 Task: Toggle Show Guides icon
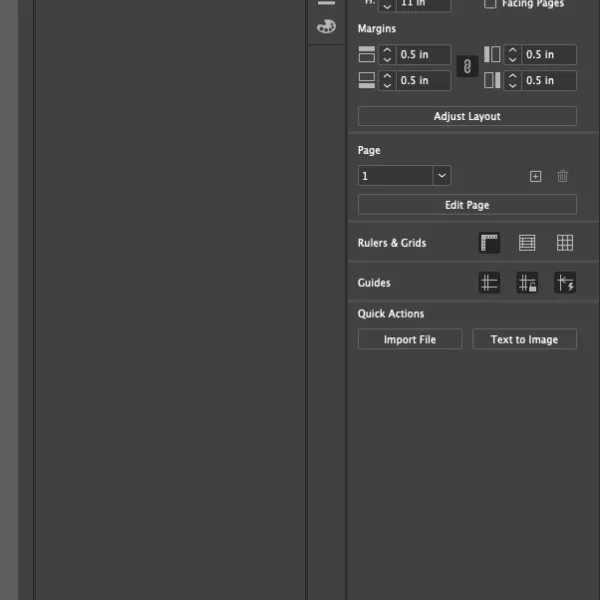tap(489, 283)
